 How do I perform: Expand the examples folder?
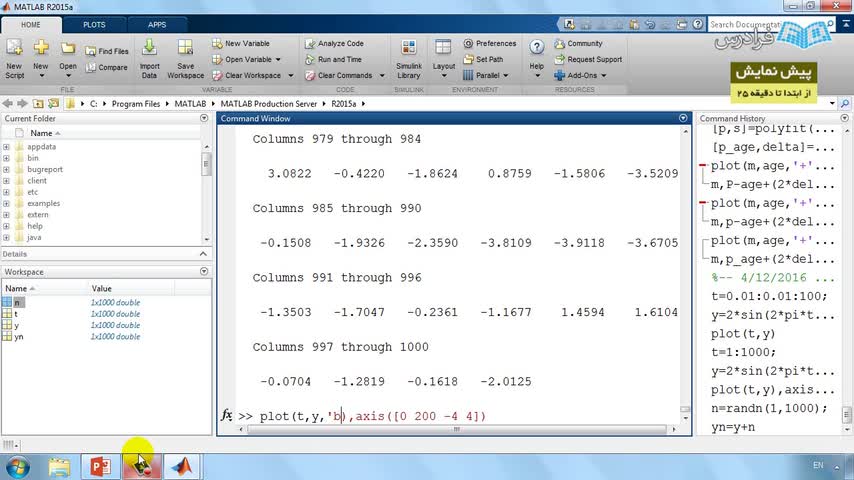pyautogui.click(x=6, y=203)
